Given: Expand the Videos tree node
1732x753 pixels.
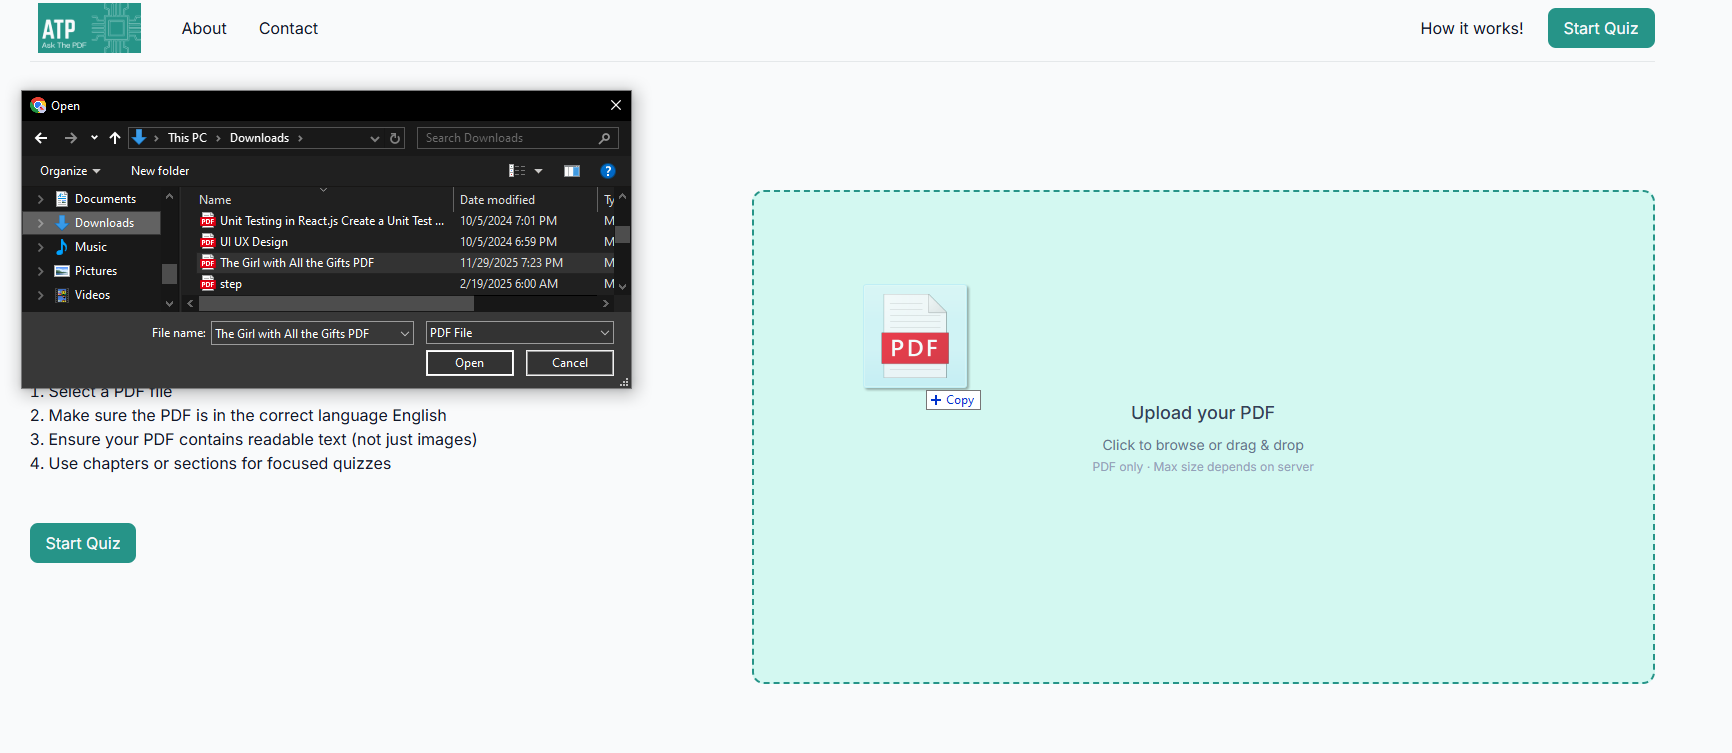Looking at the screenshot, I should tap(40, 295).
